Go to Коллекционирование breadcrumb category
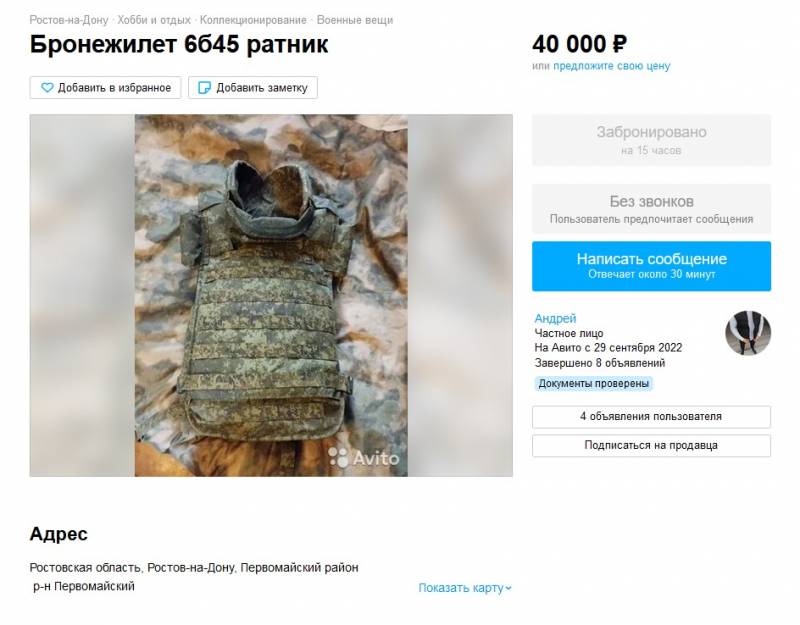Viewport: 800px width, 625px height. (253, 20)
